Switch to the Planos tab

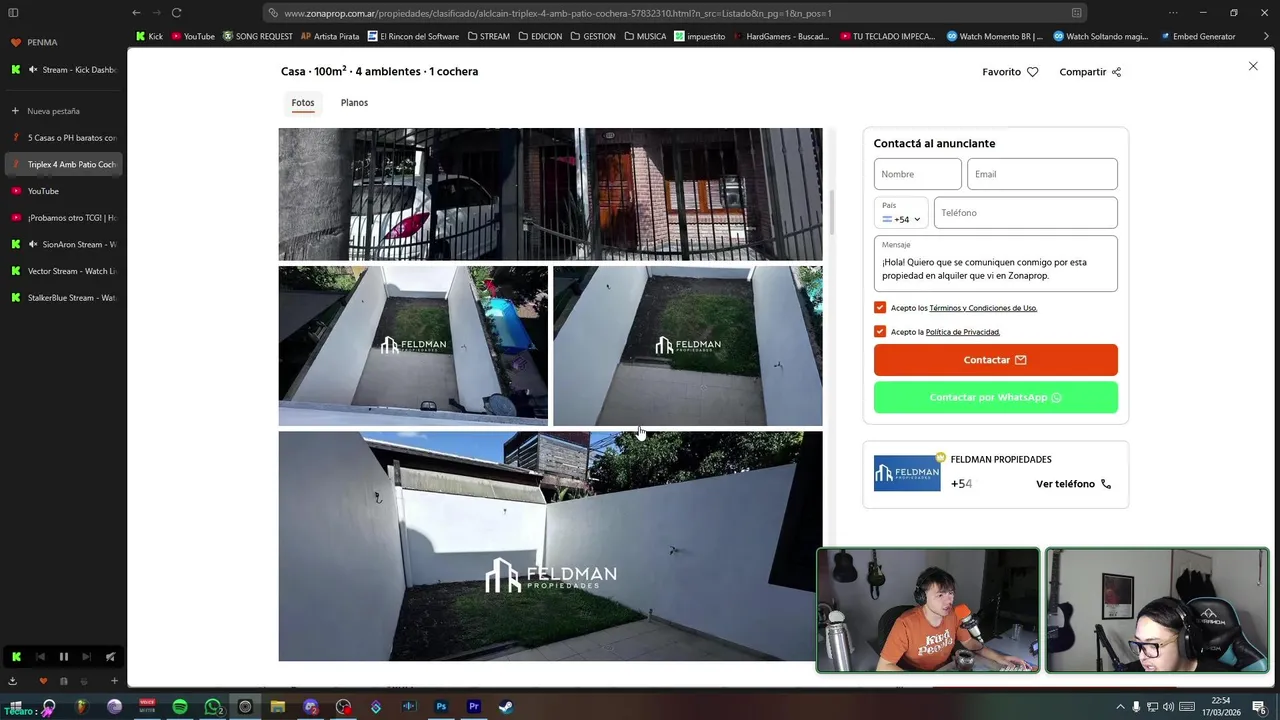(354, 103)
